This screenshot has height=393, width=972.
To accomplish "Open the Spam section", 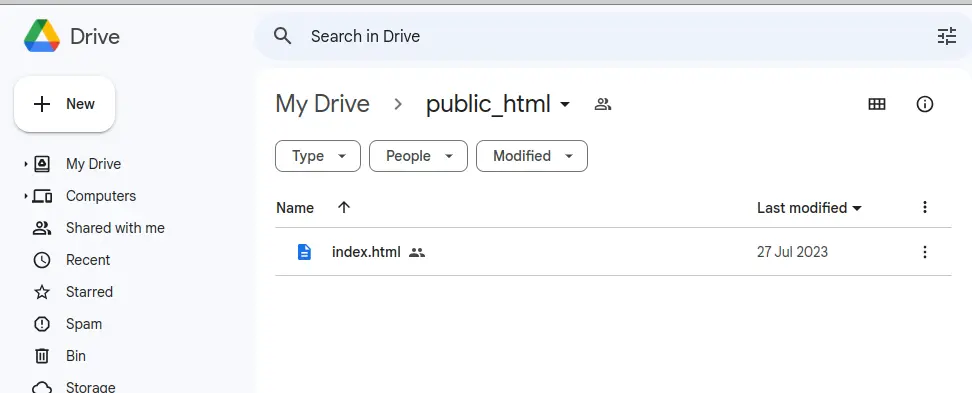I will 84,324.
